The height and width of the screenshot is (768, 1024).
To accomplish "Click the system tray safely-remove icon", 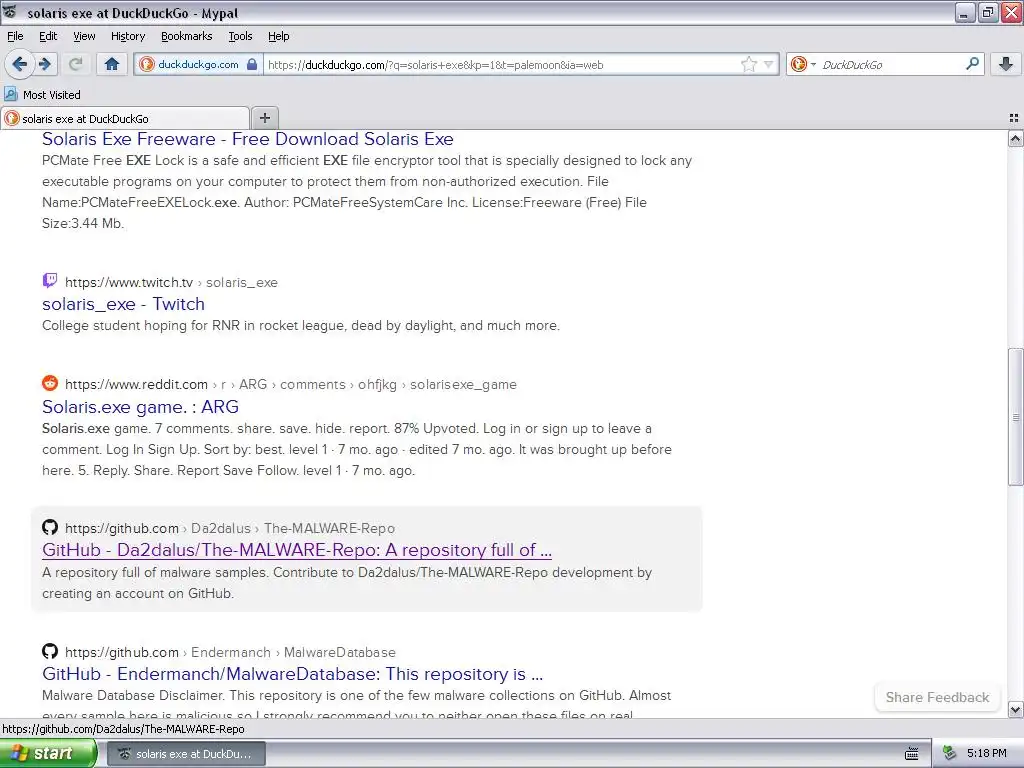I will 949,753.
